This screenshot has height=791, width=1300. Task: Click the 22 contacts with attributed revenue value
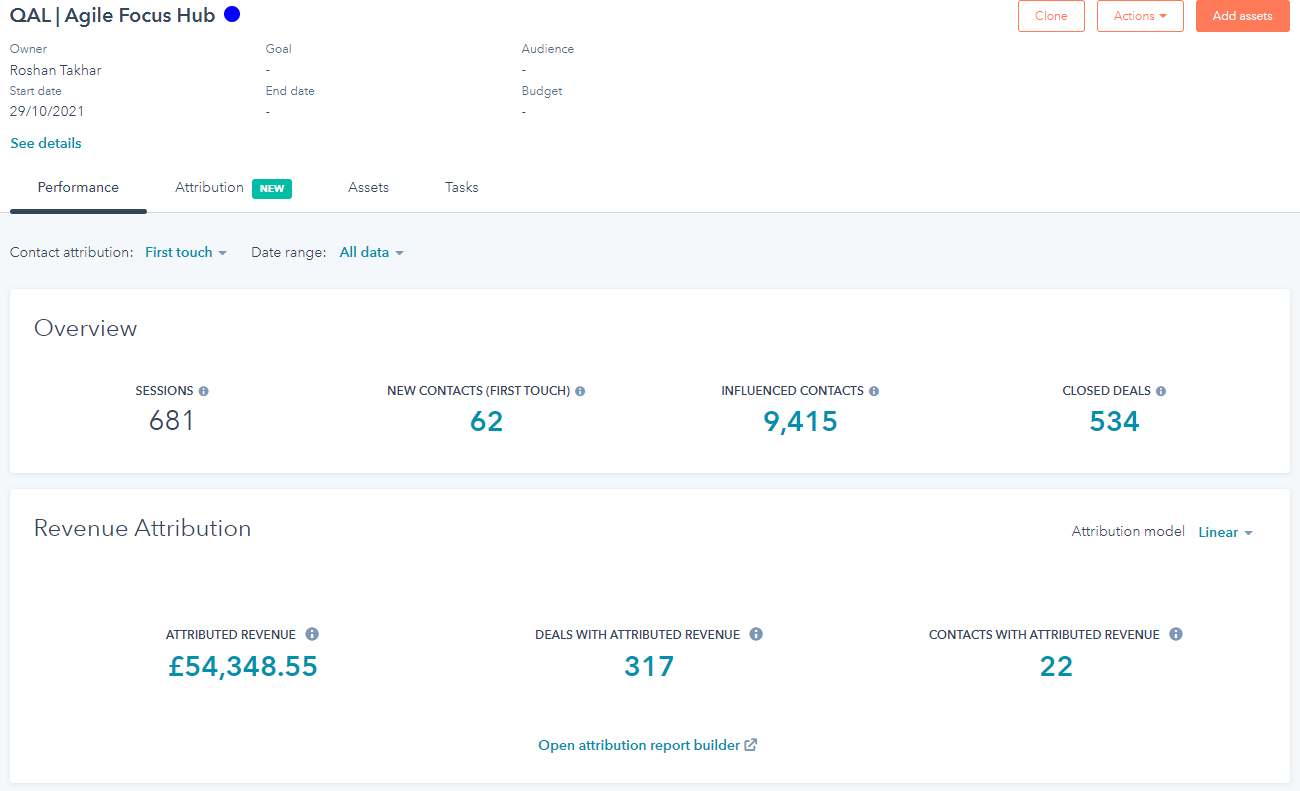(x=1056, y=666)
